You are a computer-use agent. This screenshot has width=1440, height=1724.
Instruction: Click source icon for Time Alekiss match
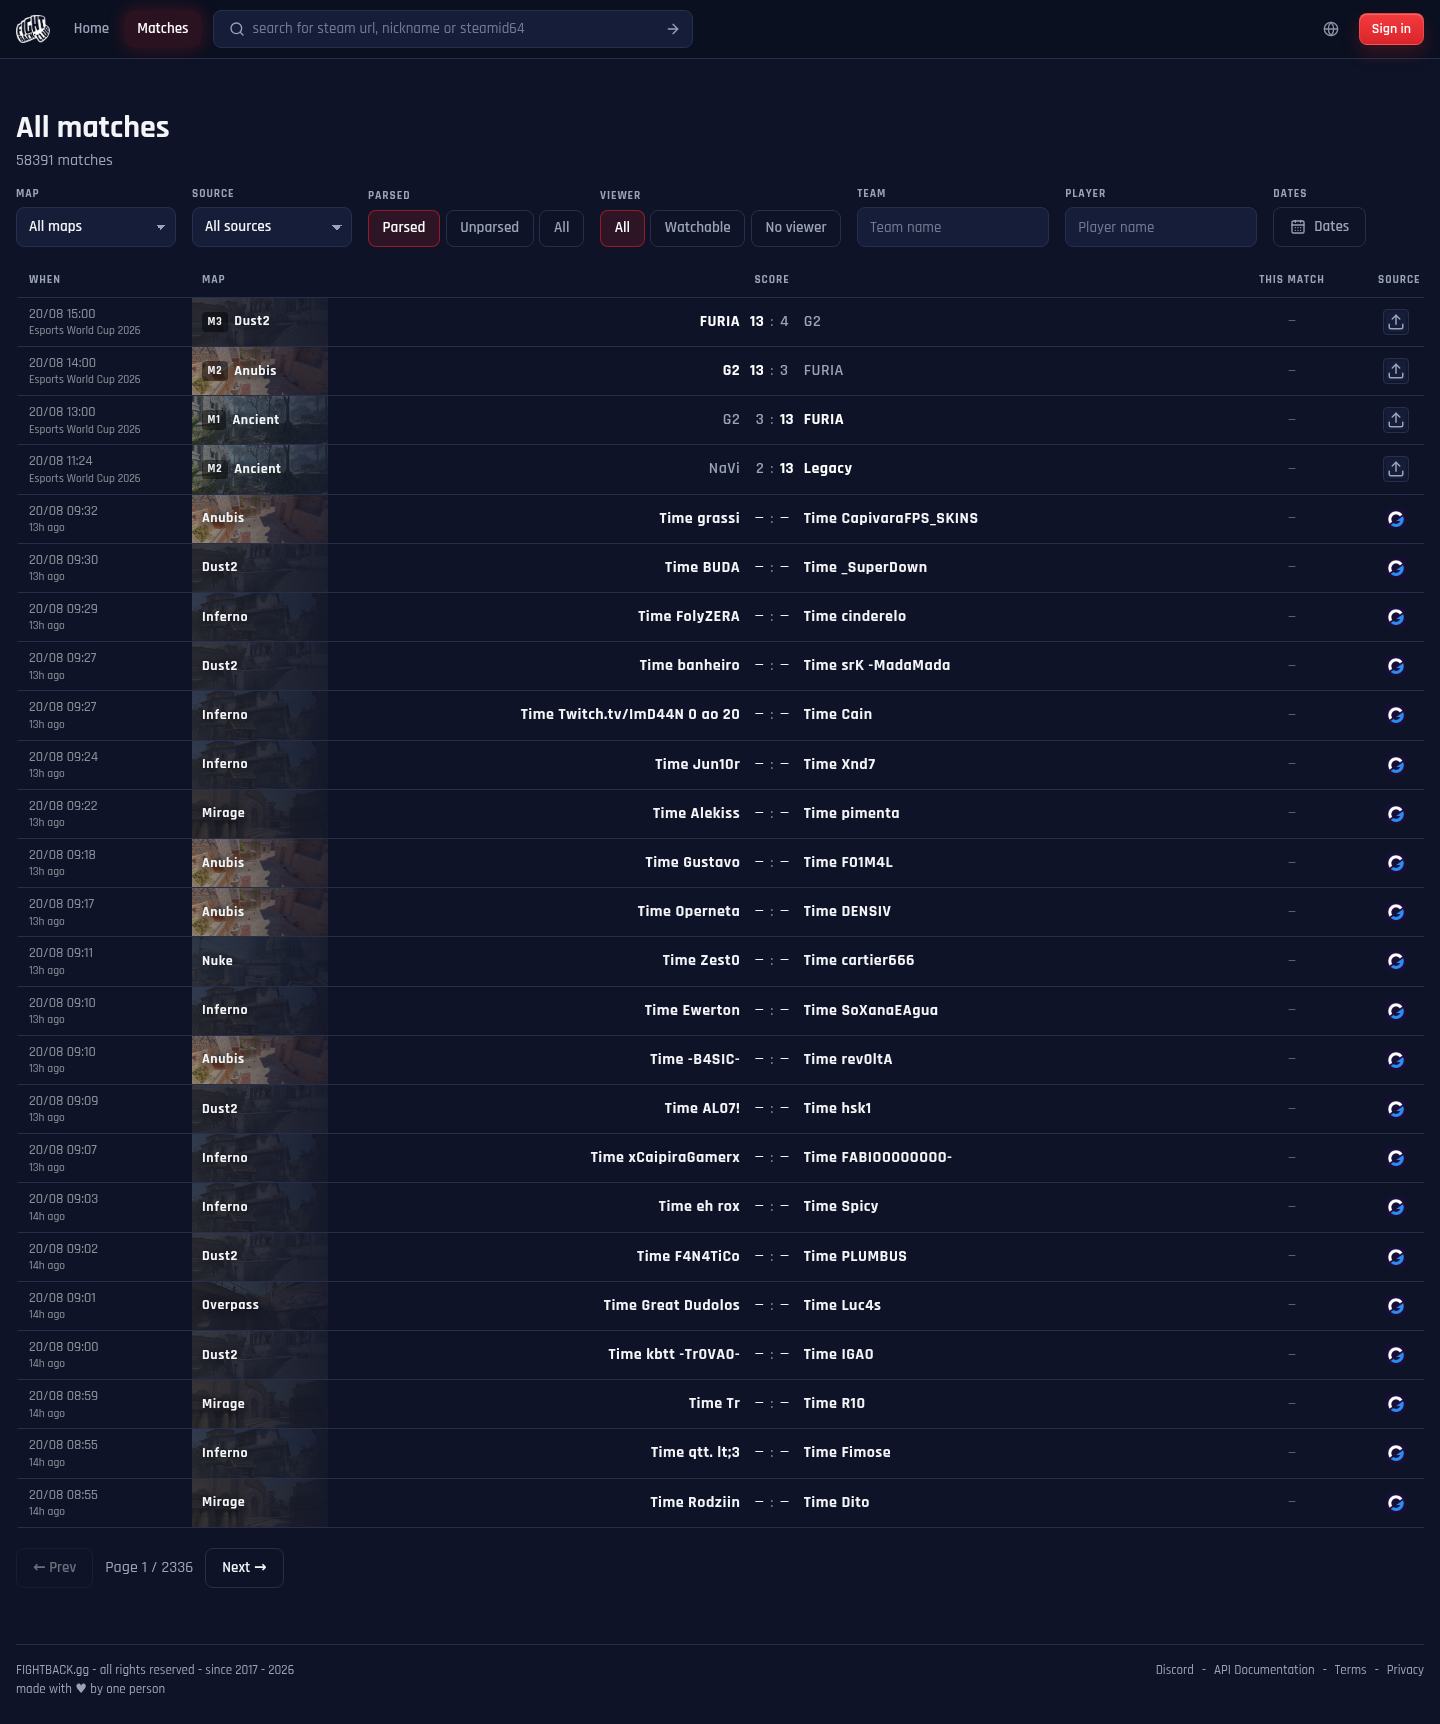coord(1396,814)
